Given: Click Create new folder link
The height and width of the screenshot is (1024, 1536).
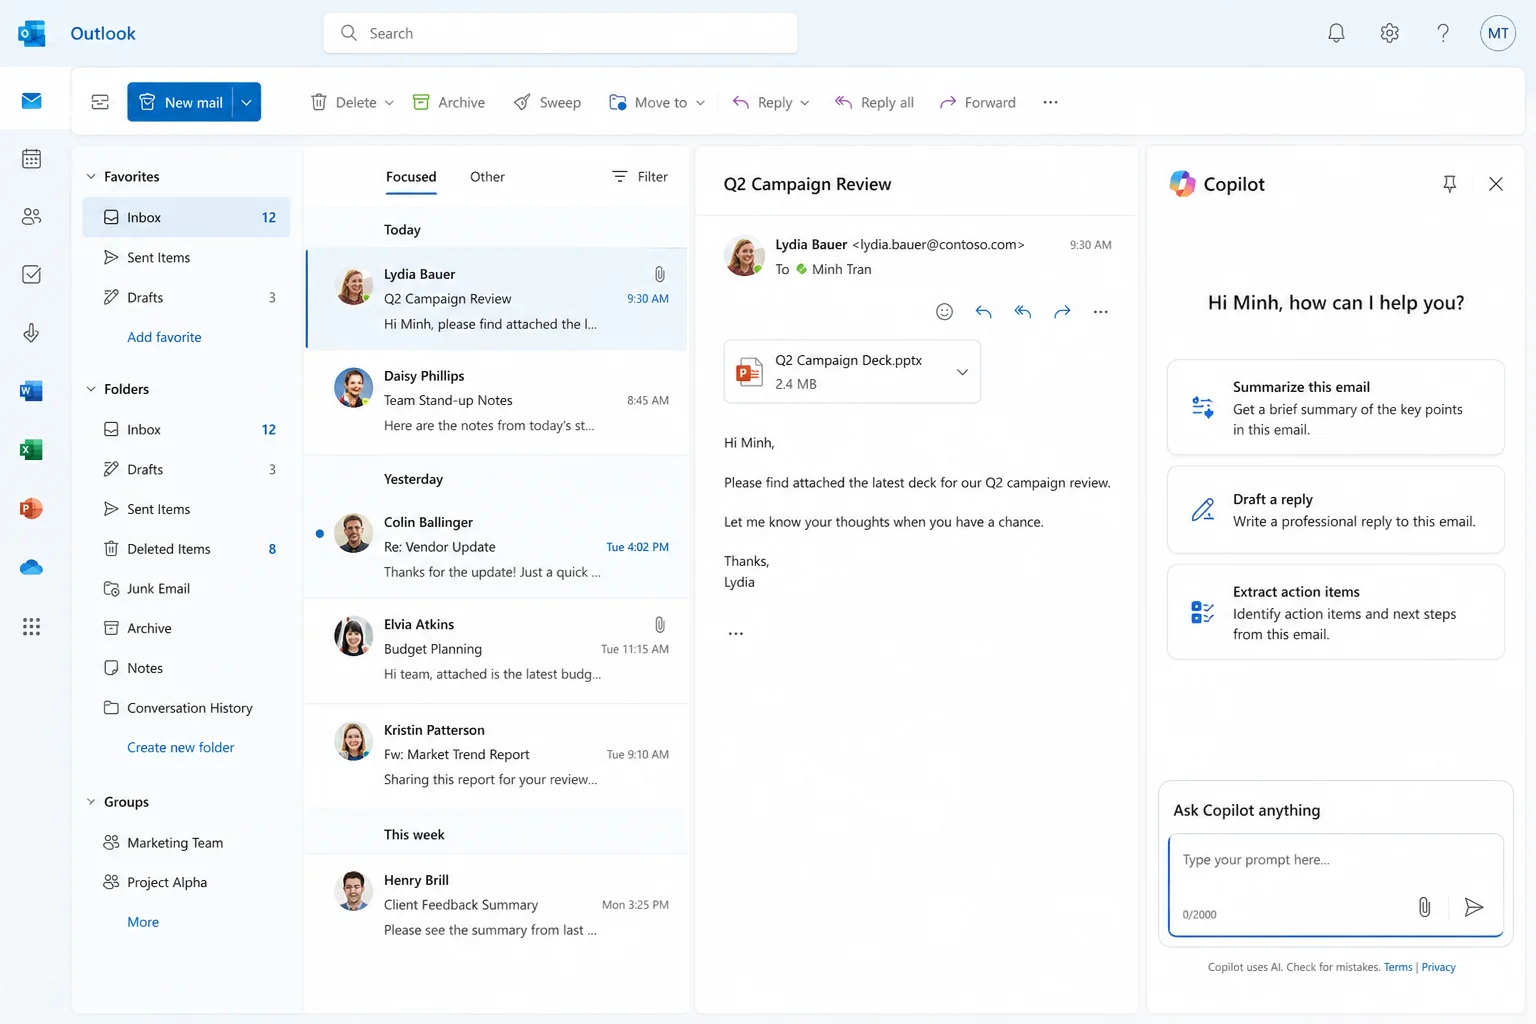Looking at the screenshot, I should [x=181, y=747].
